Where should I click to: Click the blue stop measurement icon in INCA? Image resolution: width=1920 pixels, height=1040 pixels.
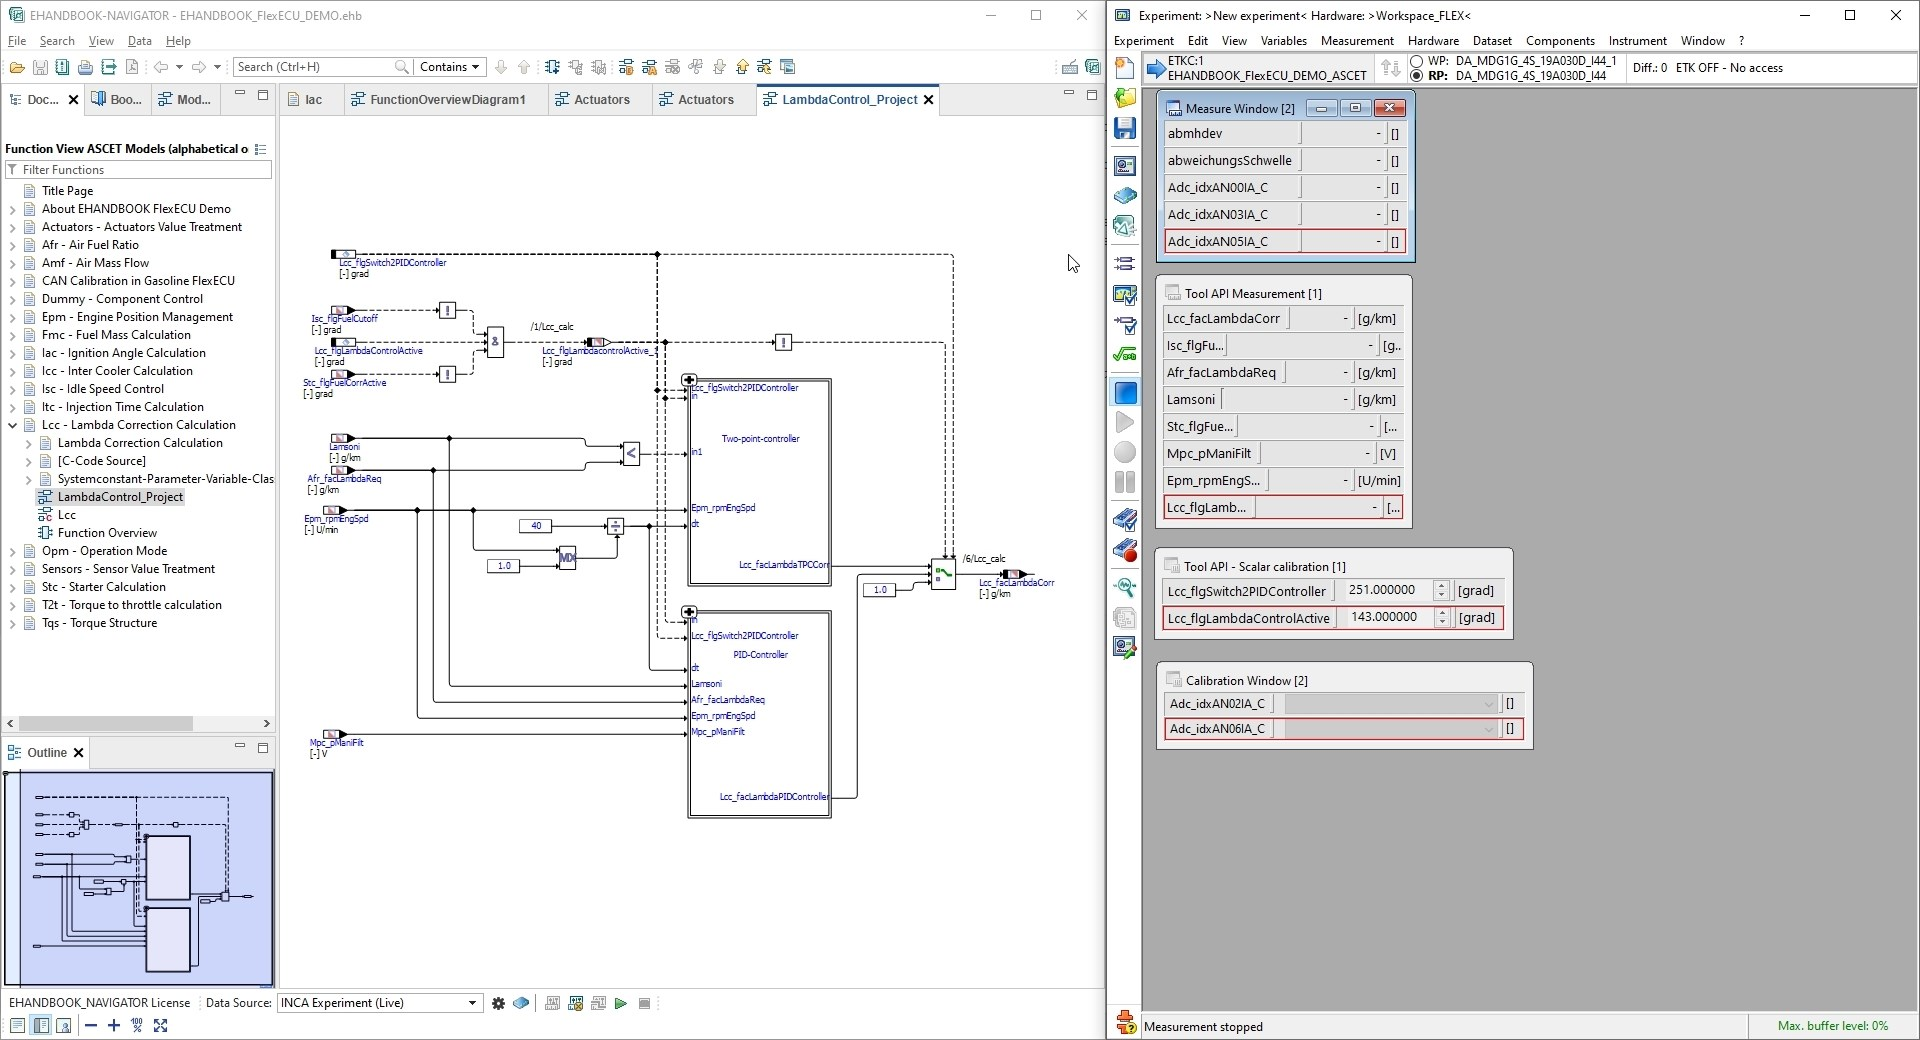(1125, 393)
